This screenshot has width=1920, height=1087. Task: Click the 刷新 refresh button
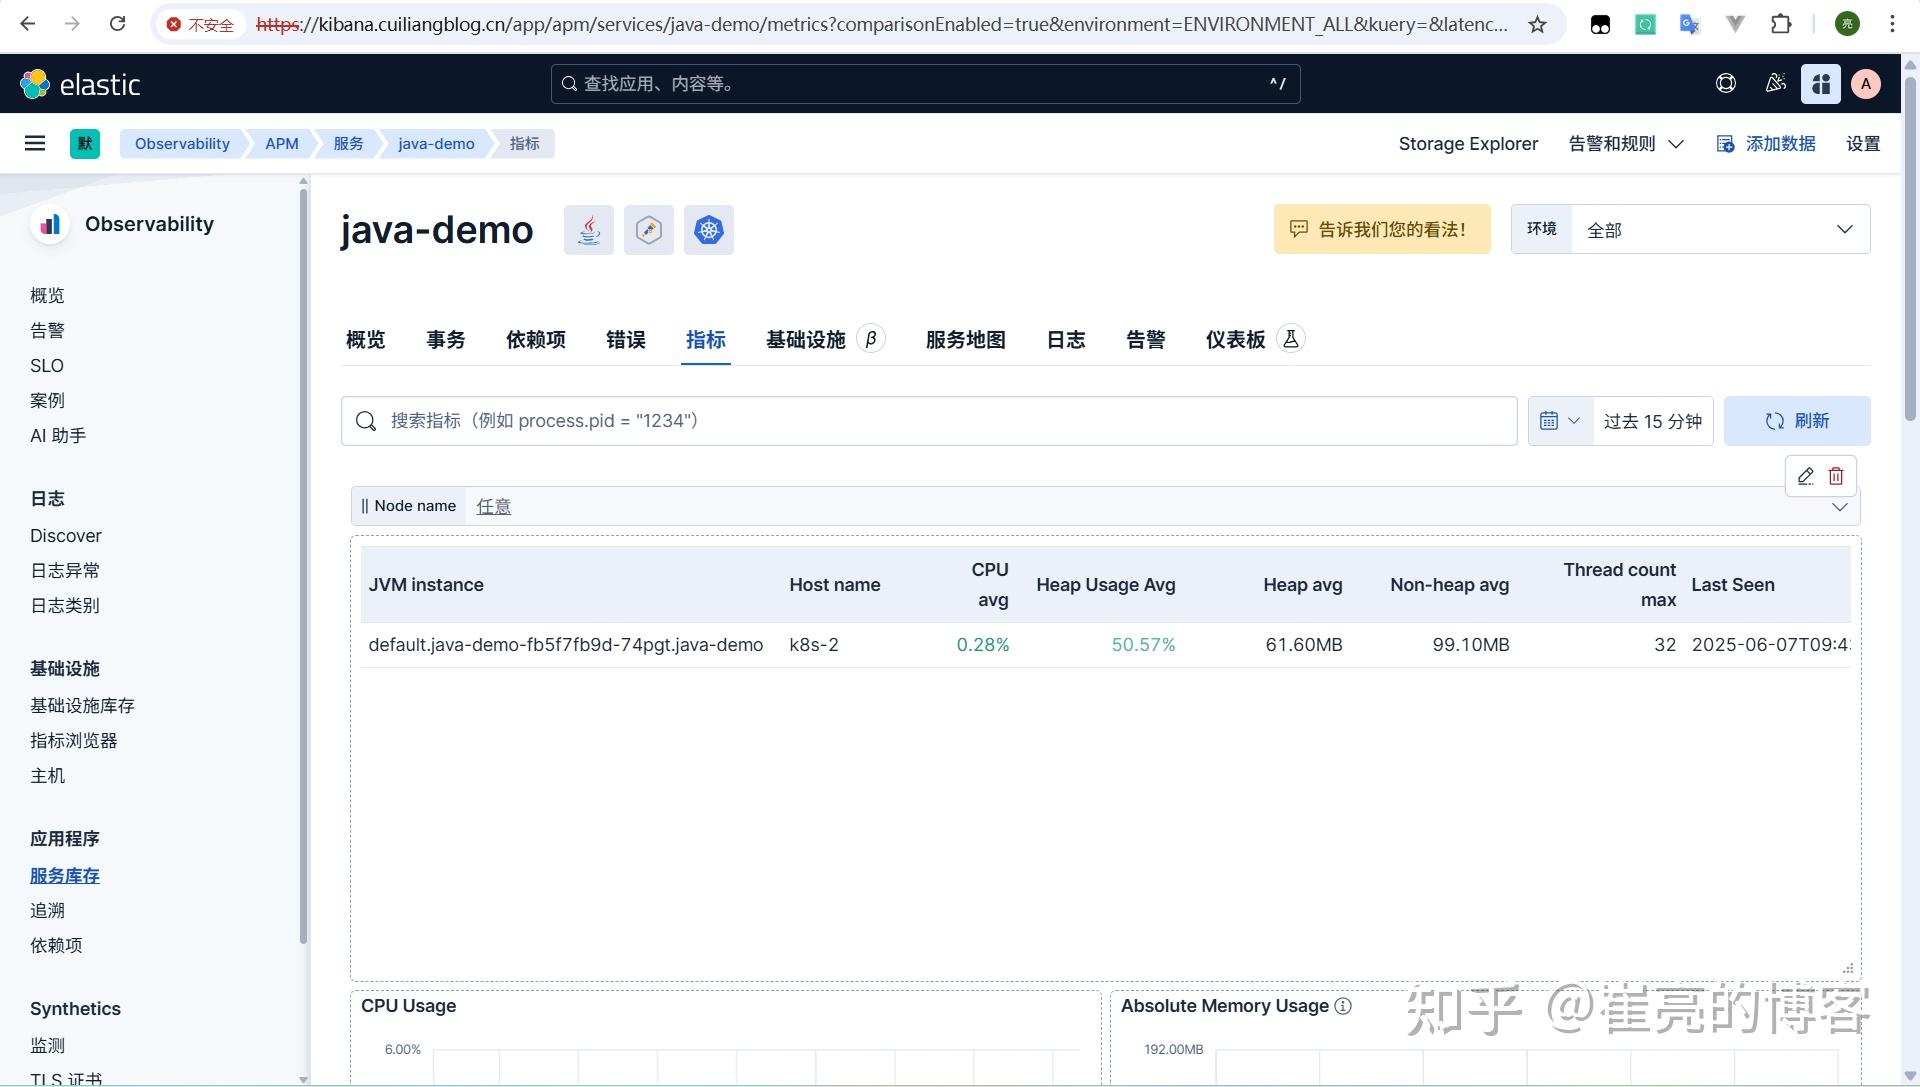point(1797,420)
